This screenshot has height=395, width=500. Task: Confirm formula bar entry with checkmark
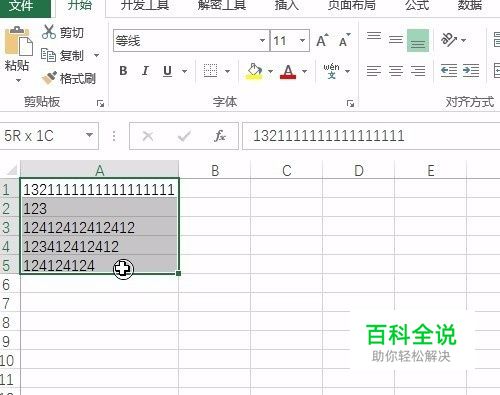(x=184, y=136)
